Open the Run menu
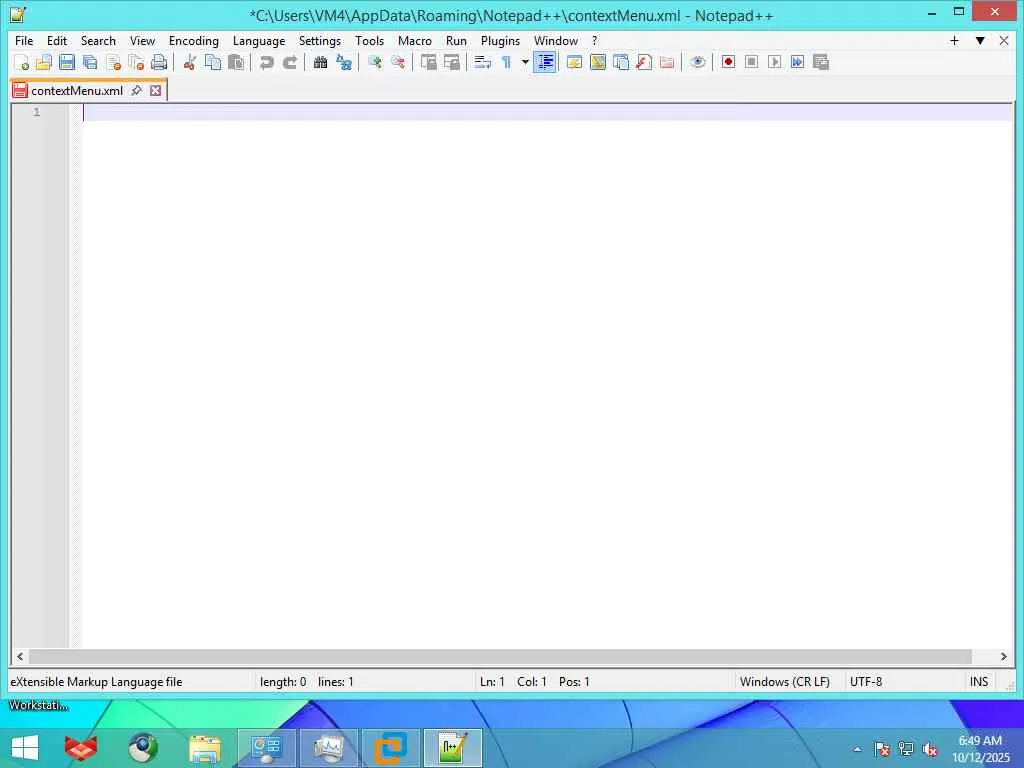The width and height of the screenshot is (1024, 768). pos(456,40)
